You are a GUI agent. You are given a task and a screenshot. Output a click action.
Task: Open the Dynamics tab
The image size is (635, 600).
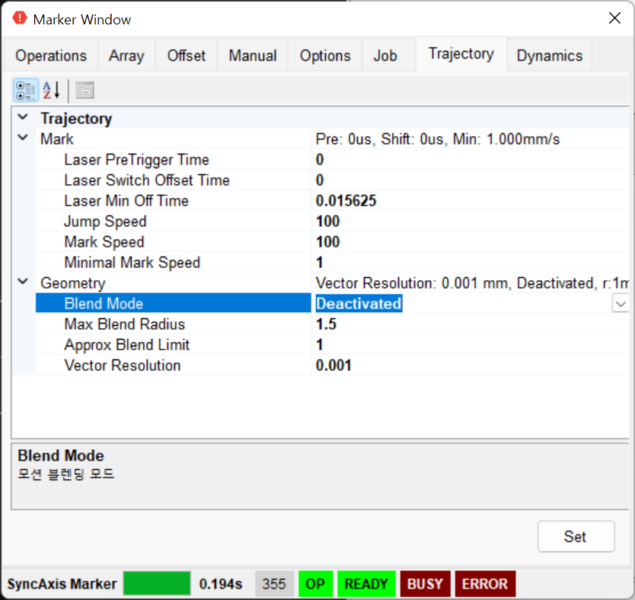549,56
